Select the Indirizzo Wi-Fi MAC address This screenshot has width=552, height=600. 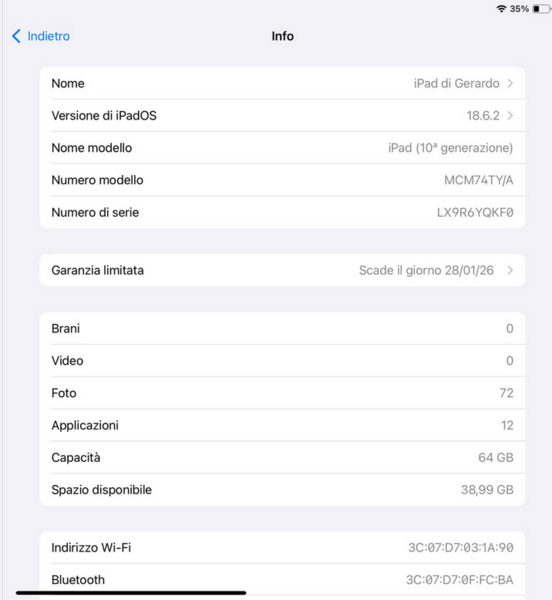pos(461,548)
